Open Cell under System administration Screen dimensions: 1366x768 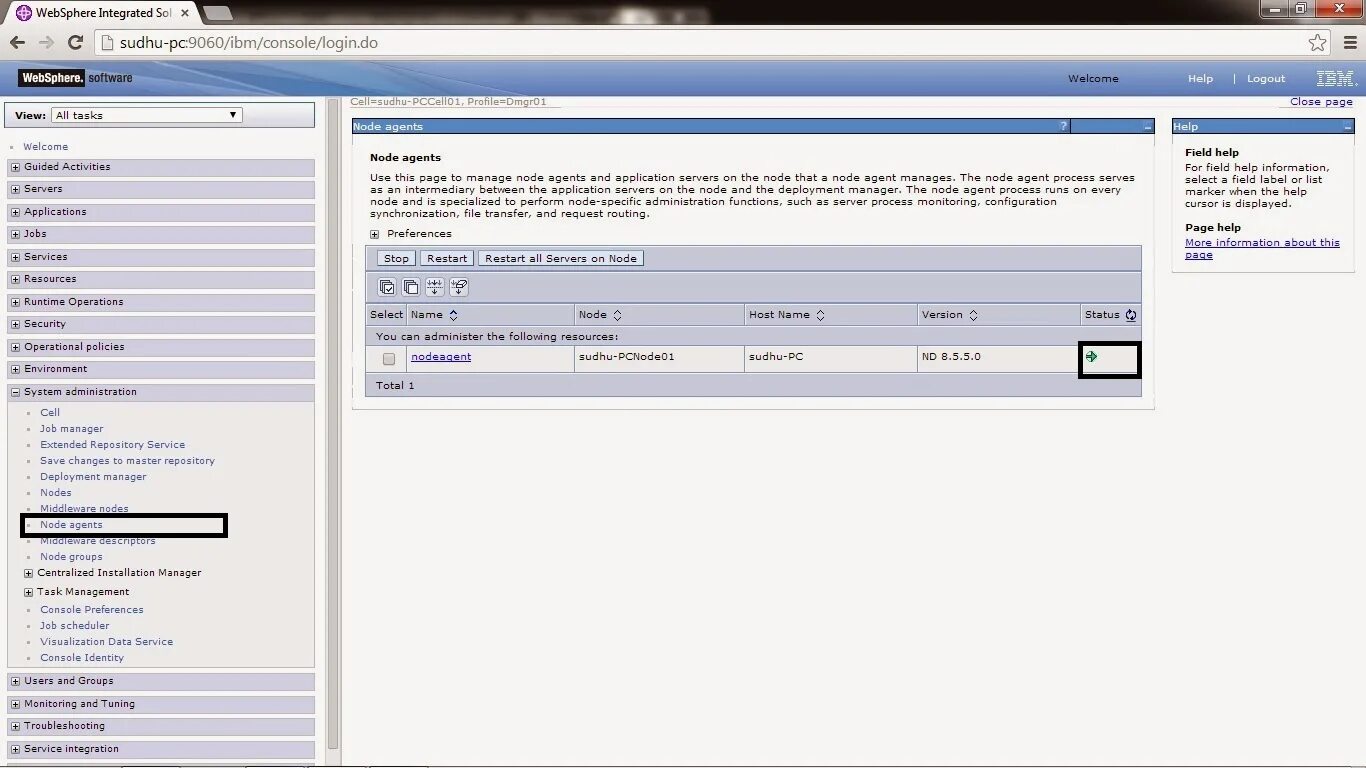click(x=50, y=413)
